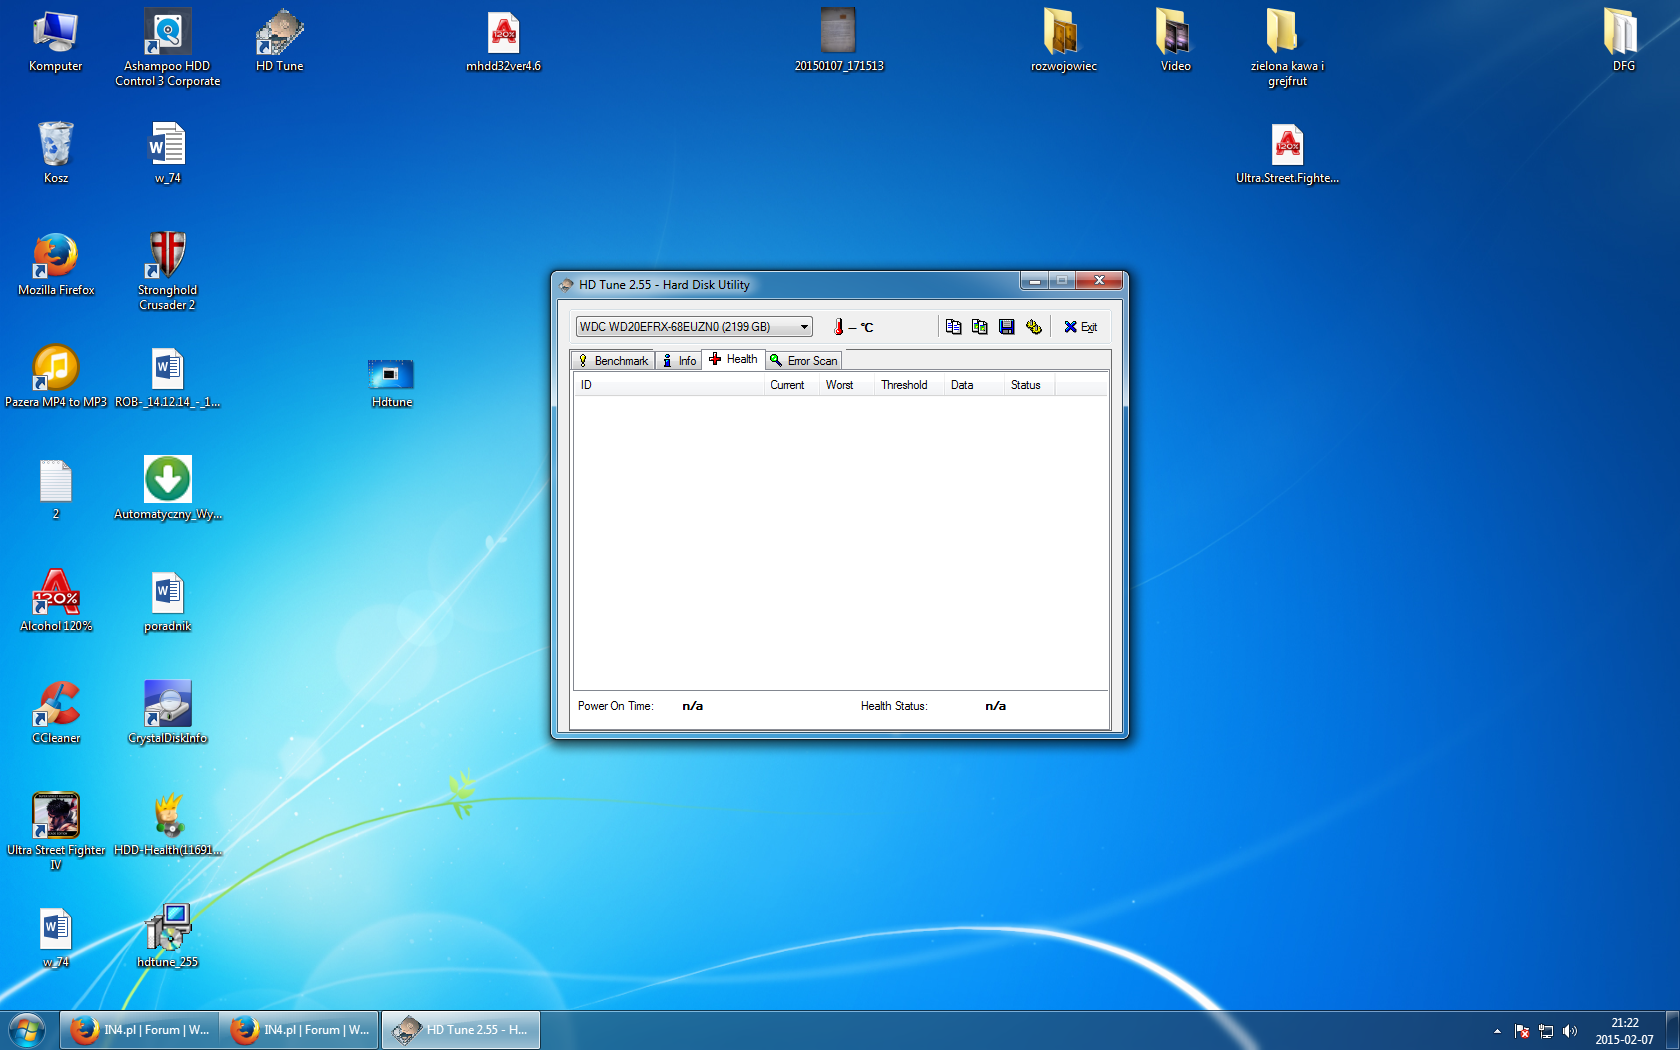Click the Status column header
This screenshot has width=1680, height=1050.
[1029, 385]
